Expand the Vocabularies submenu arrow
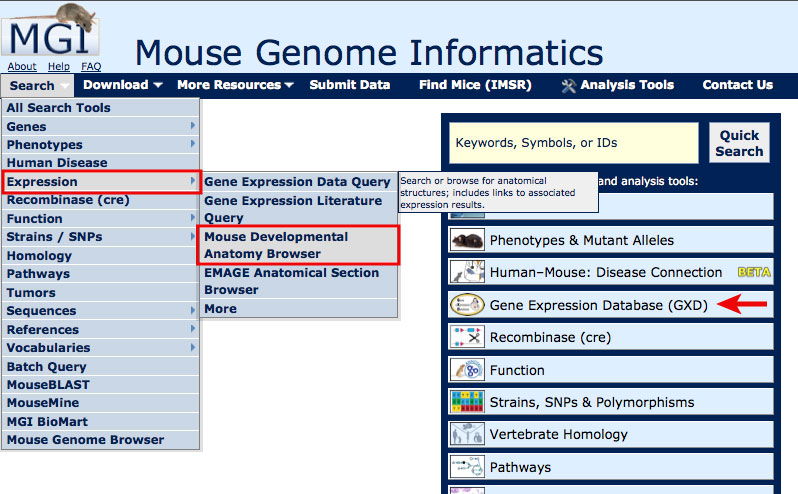Screen dimensions: 798x494 pyautogui.click(x=192, y=347)
